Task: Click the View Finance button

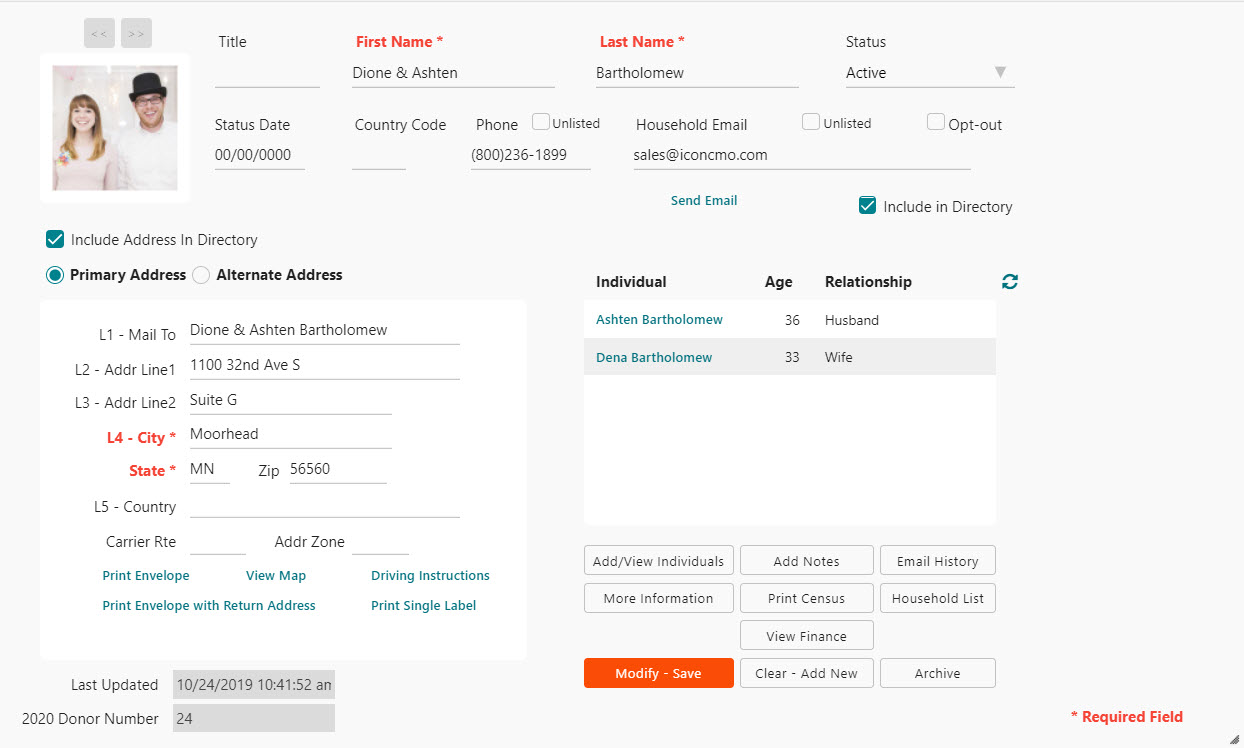Action: click(806, 635)
